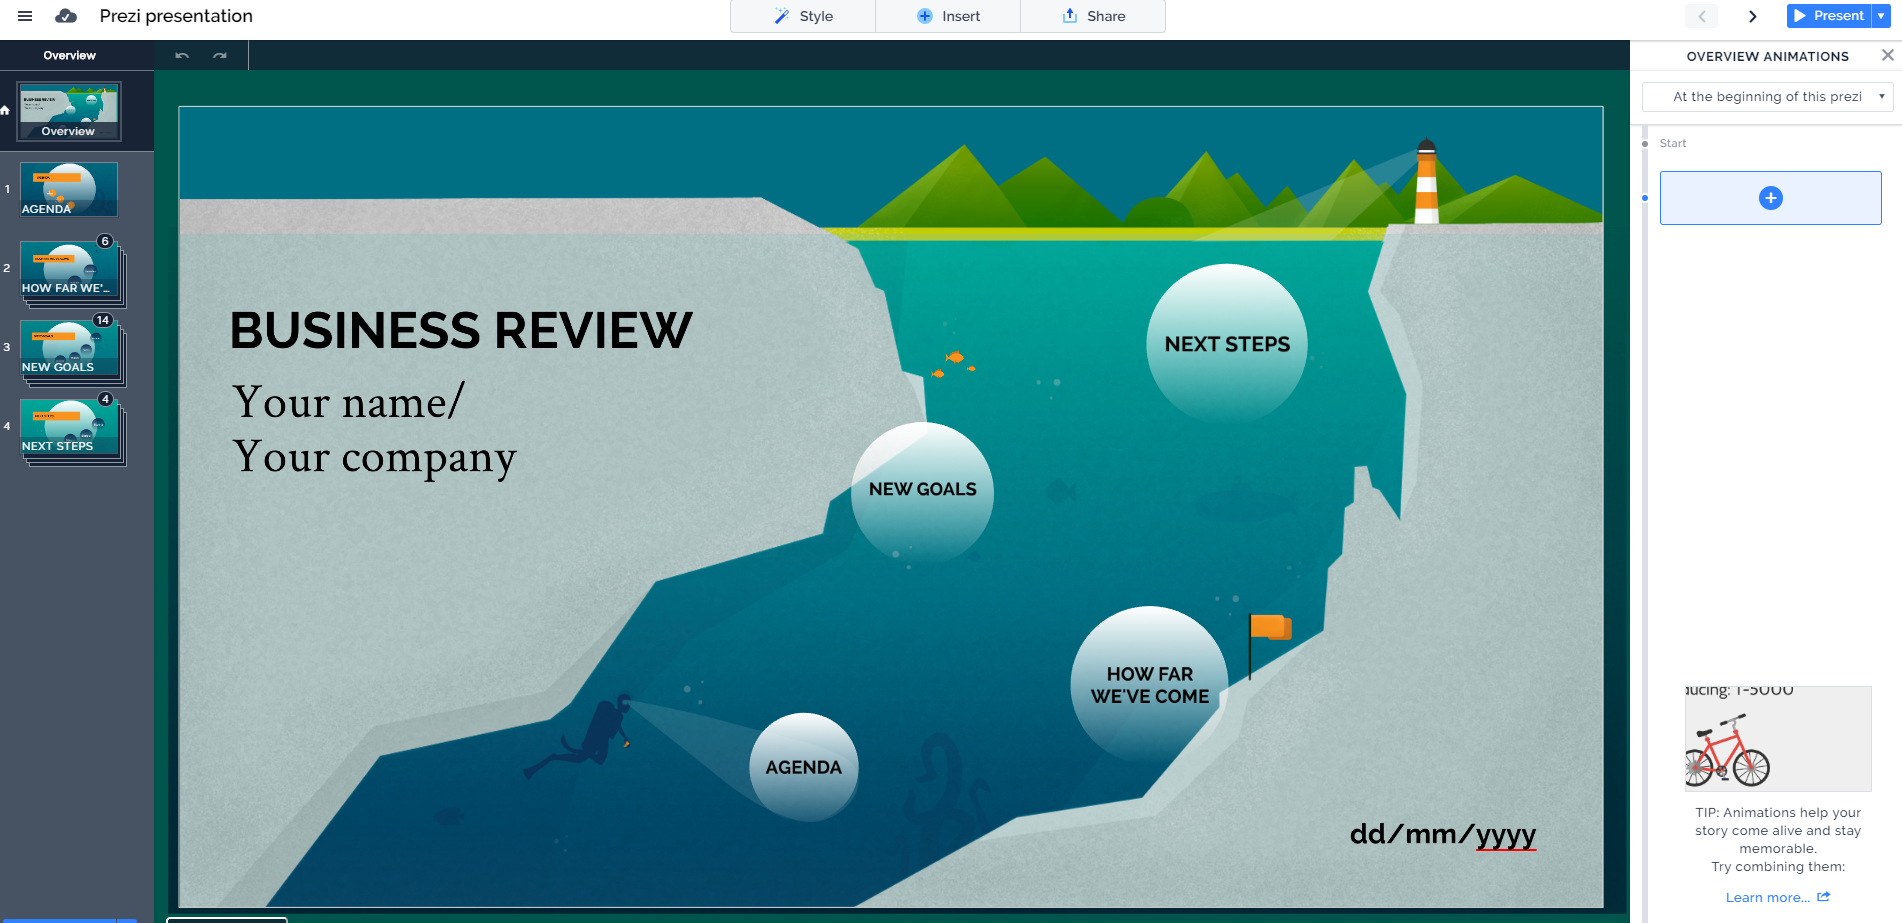This screenshot has height=923, width=1902.
Task: Undo the last action
Action: coord(181,55)
